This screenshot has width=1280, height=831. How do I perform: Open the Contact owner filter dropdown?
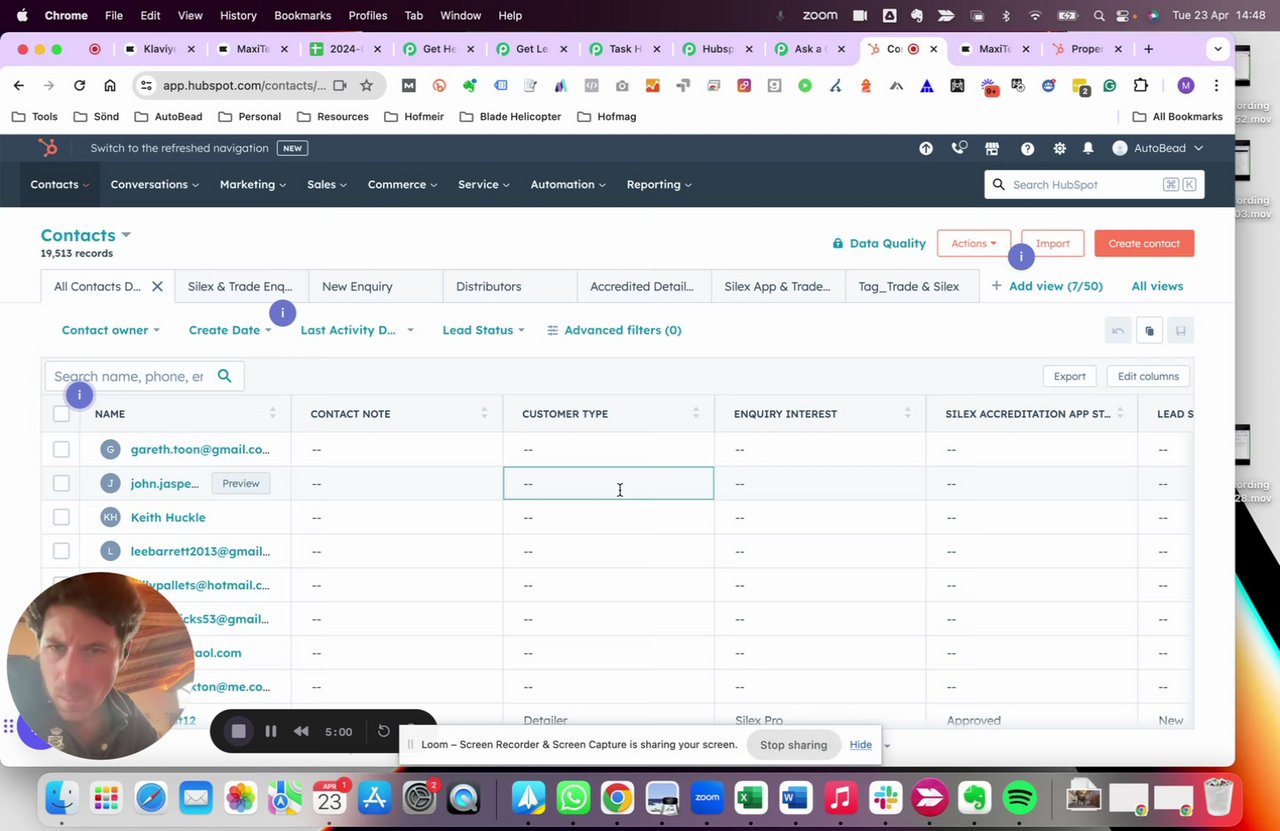[x=110, y=330]
